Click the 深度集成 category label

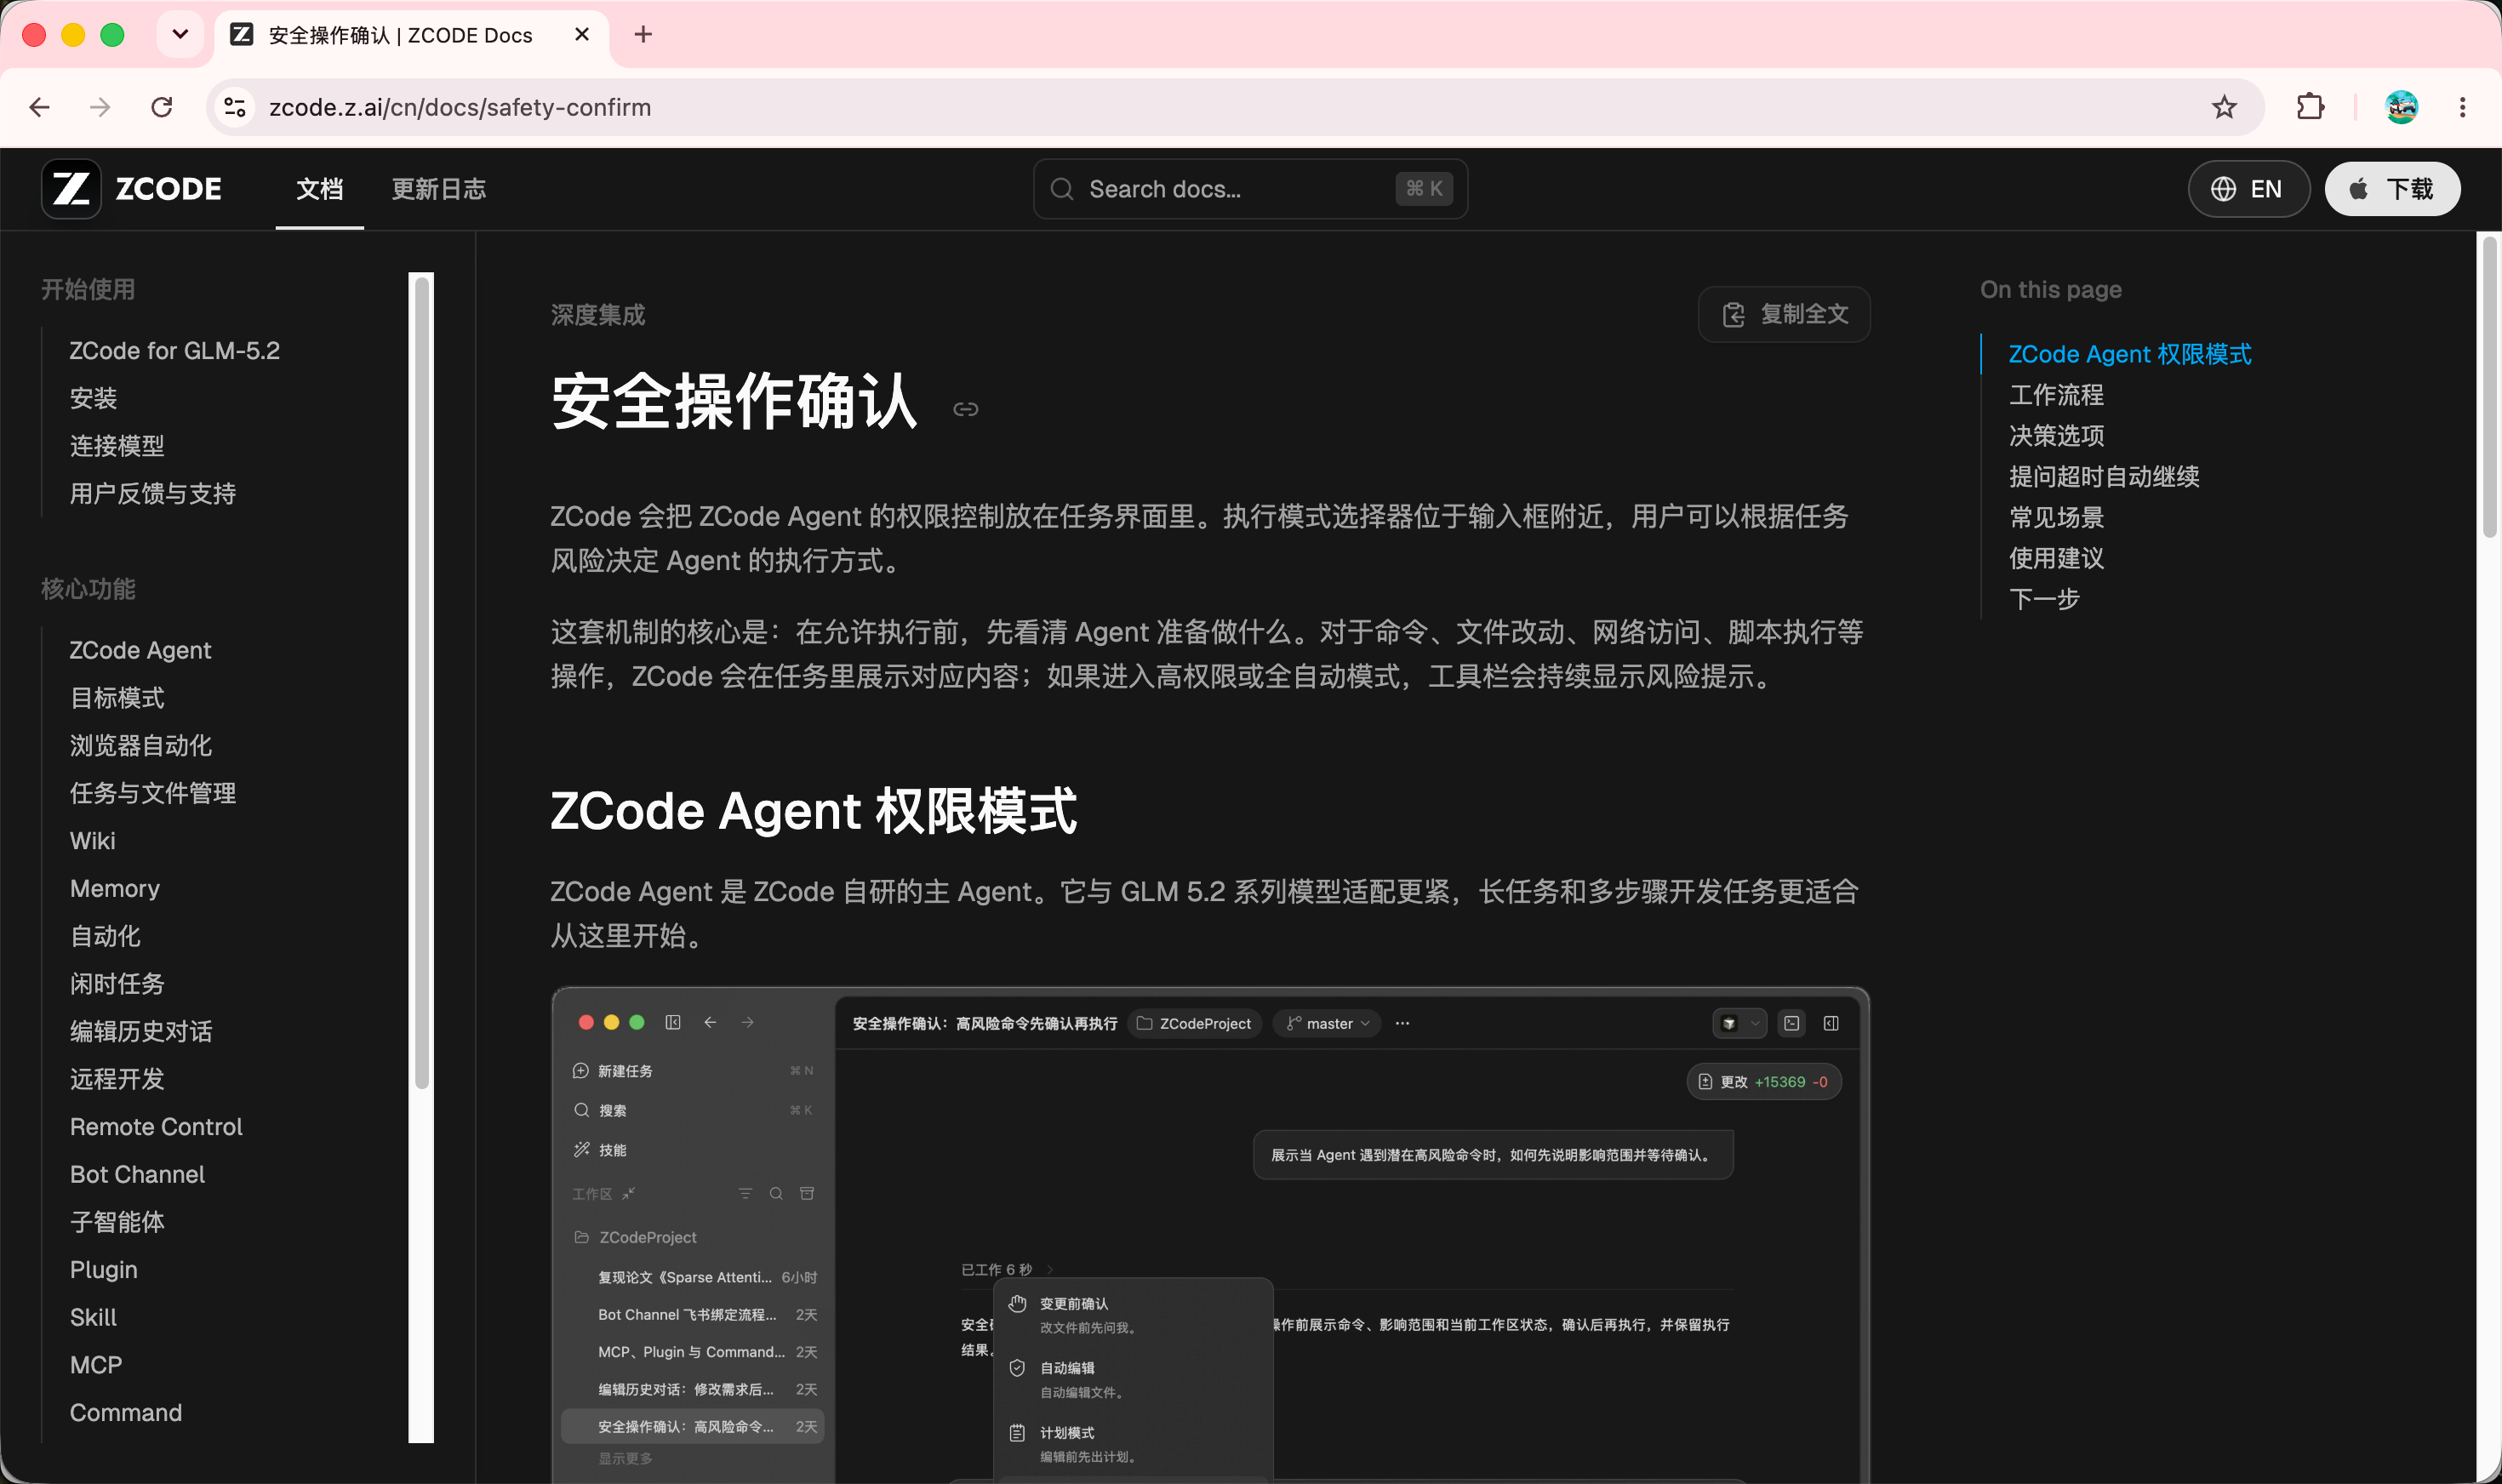pos(598,315)
